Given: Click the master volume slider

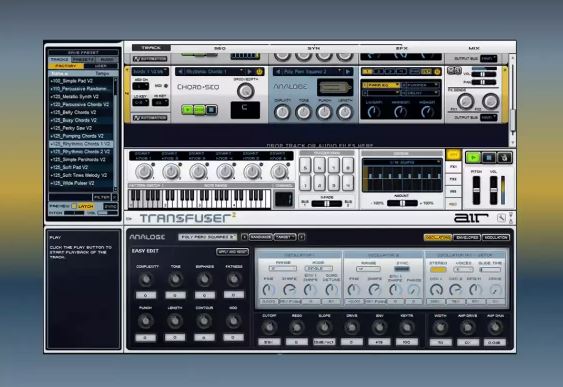Looking at the screenshot, I should pyautogui.click(x=493, y=190).
